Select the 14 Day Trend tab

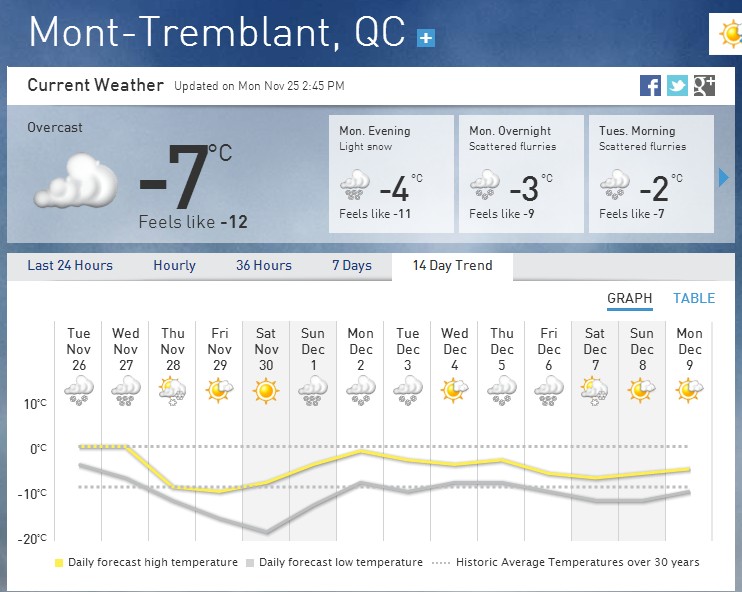(452, 266)
